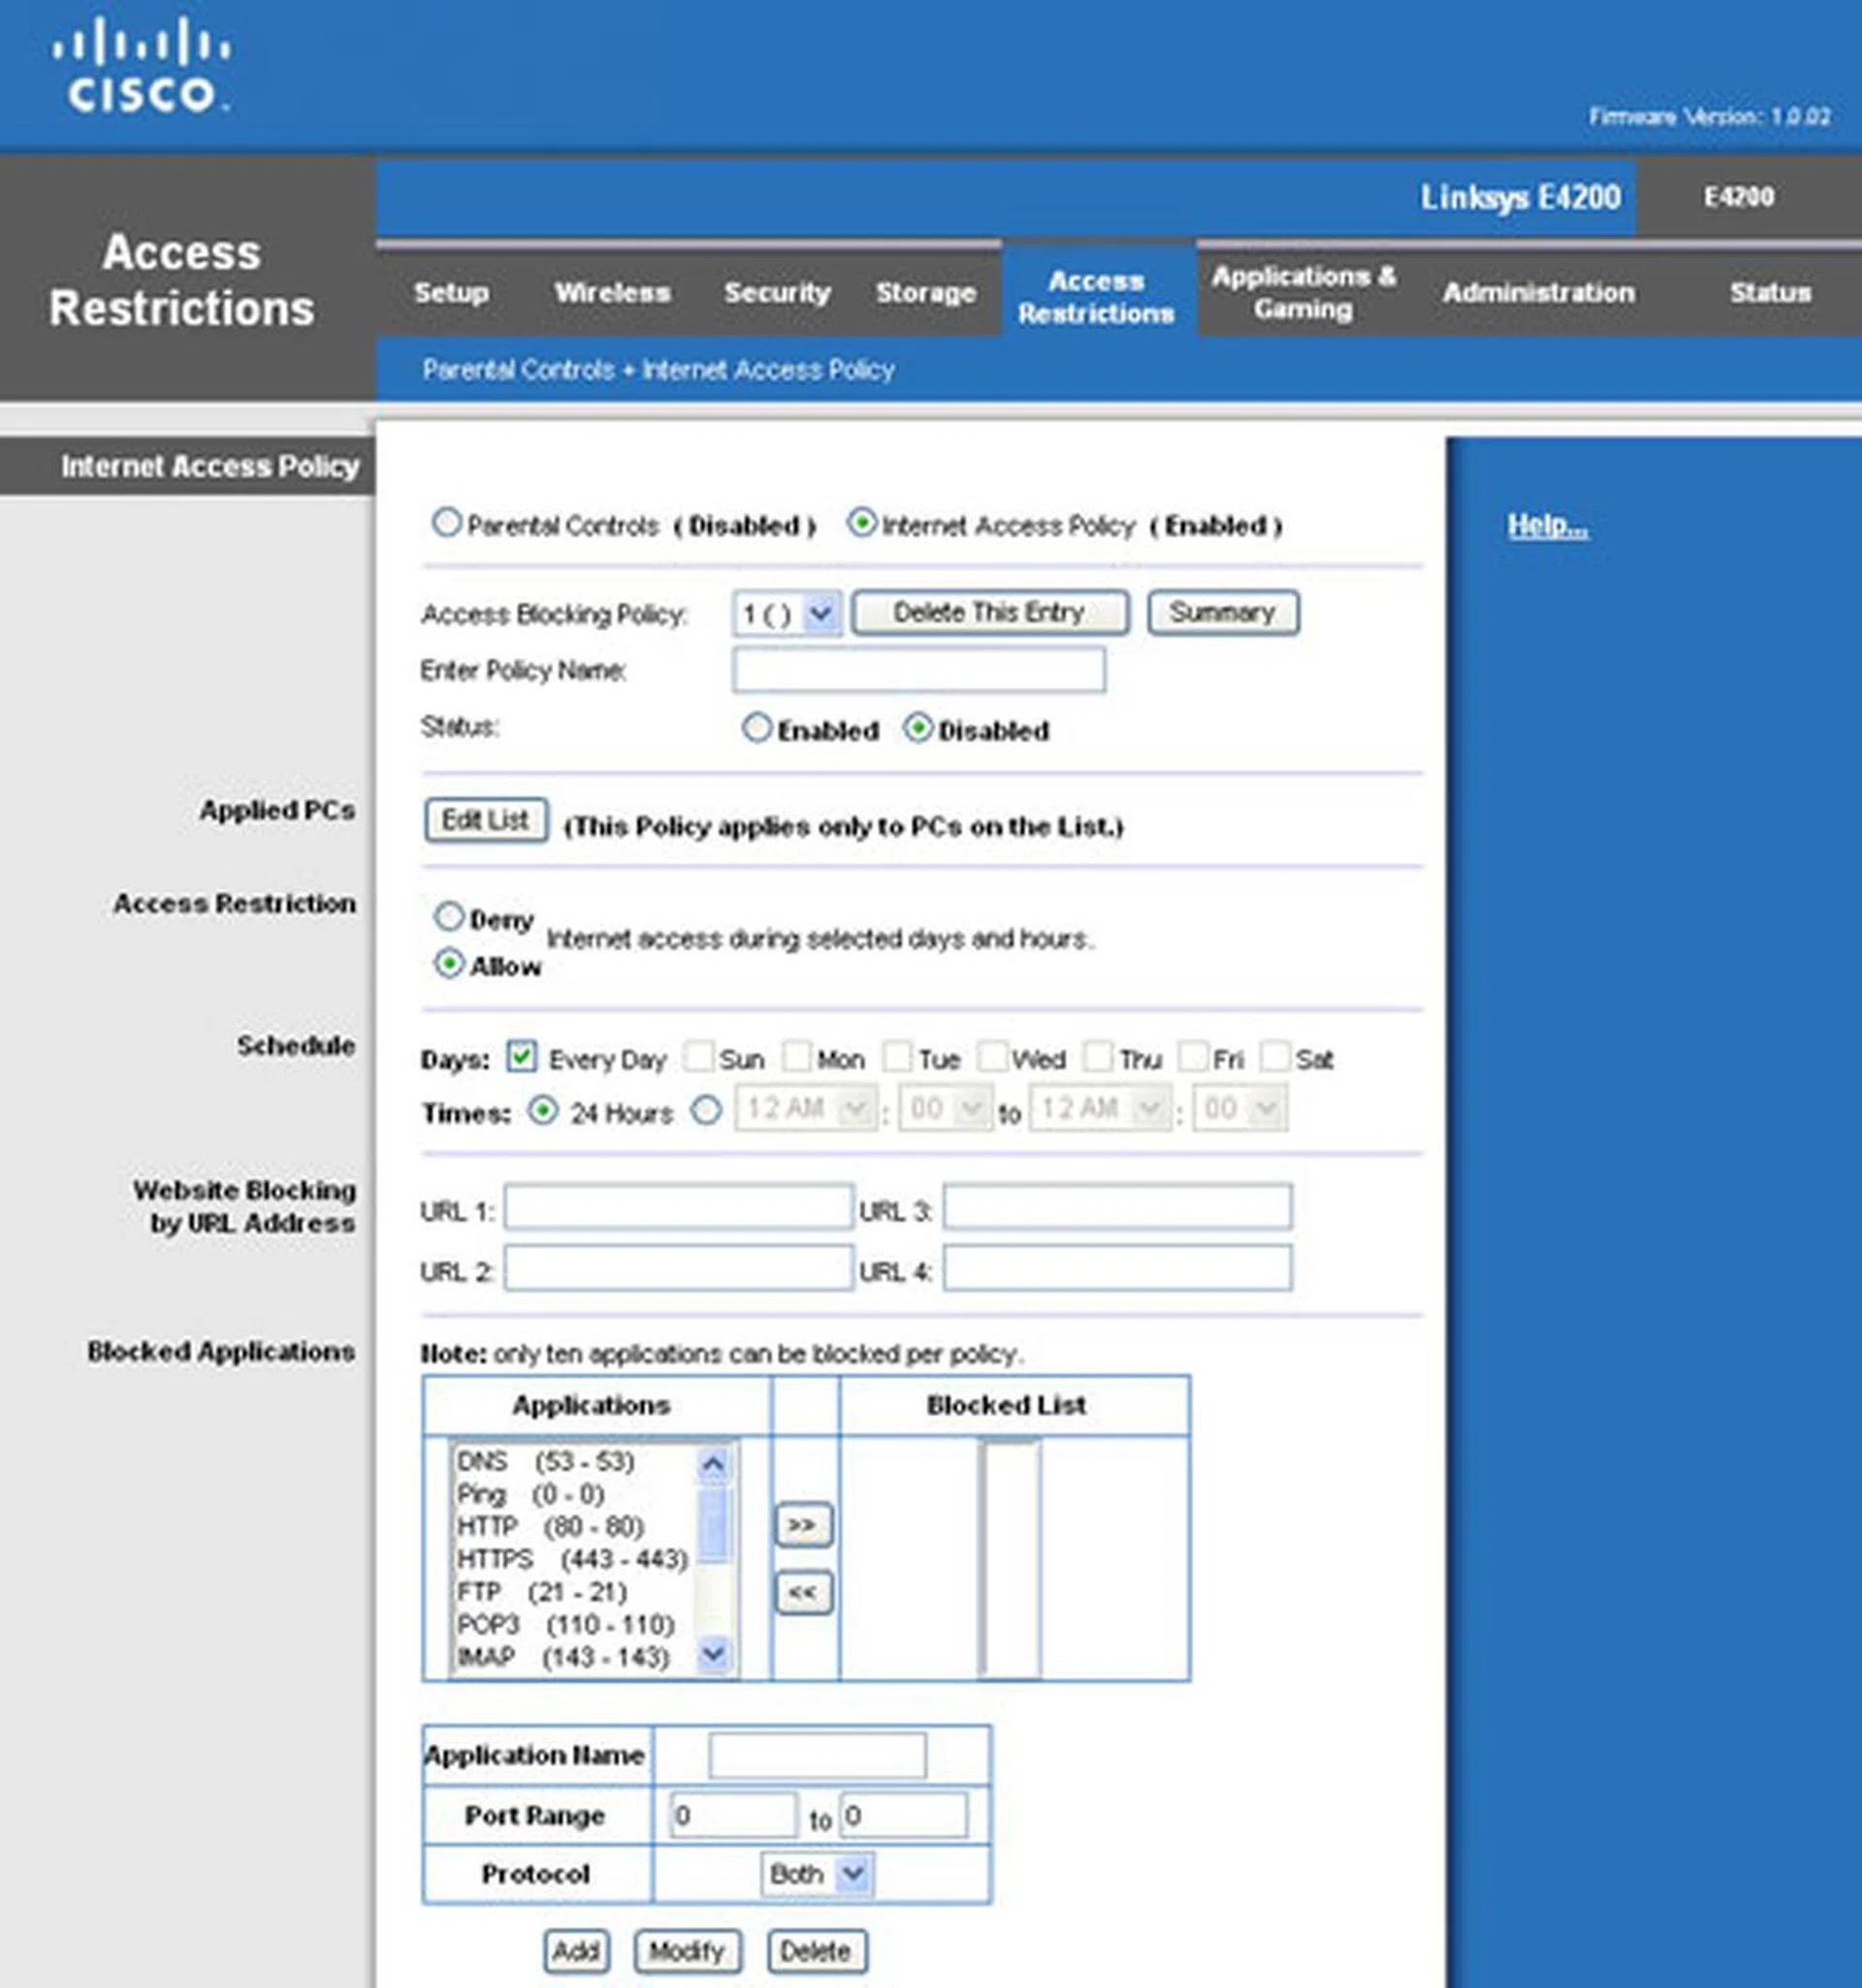Click the >> add to blocked list arrow

(803, 1526)
